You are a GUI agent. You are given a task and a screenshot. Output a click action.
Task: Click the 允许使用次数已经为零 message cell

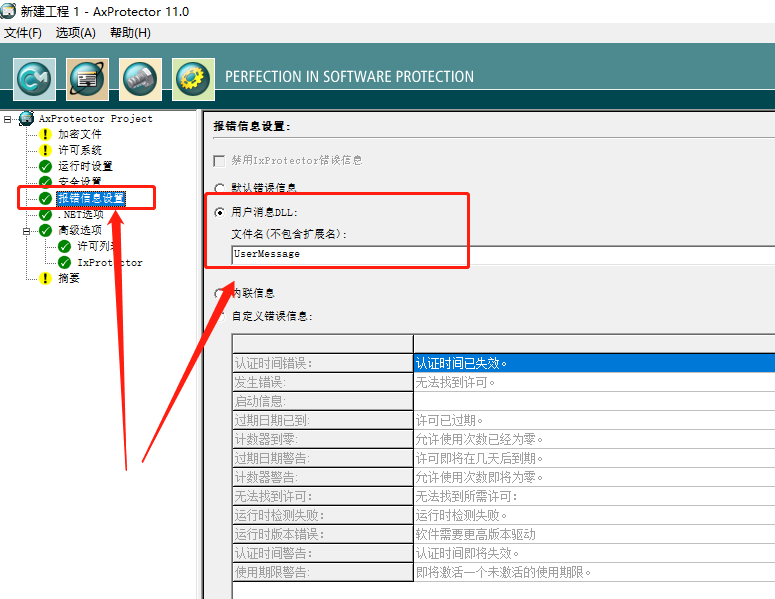click(x=594, y=439)
